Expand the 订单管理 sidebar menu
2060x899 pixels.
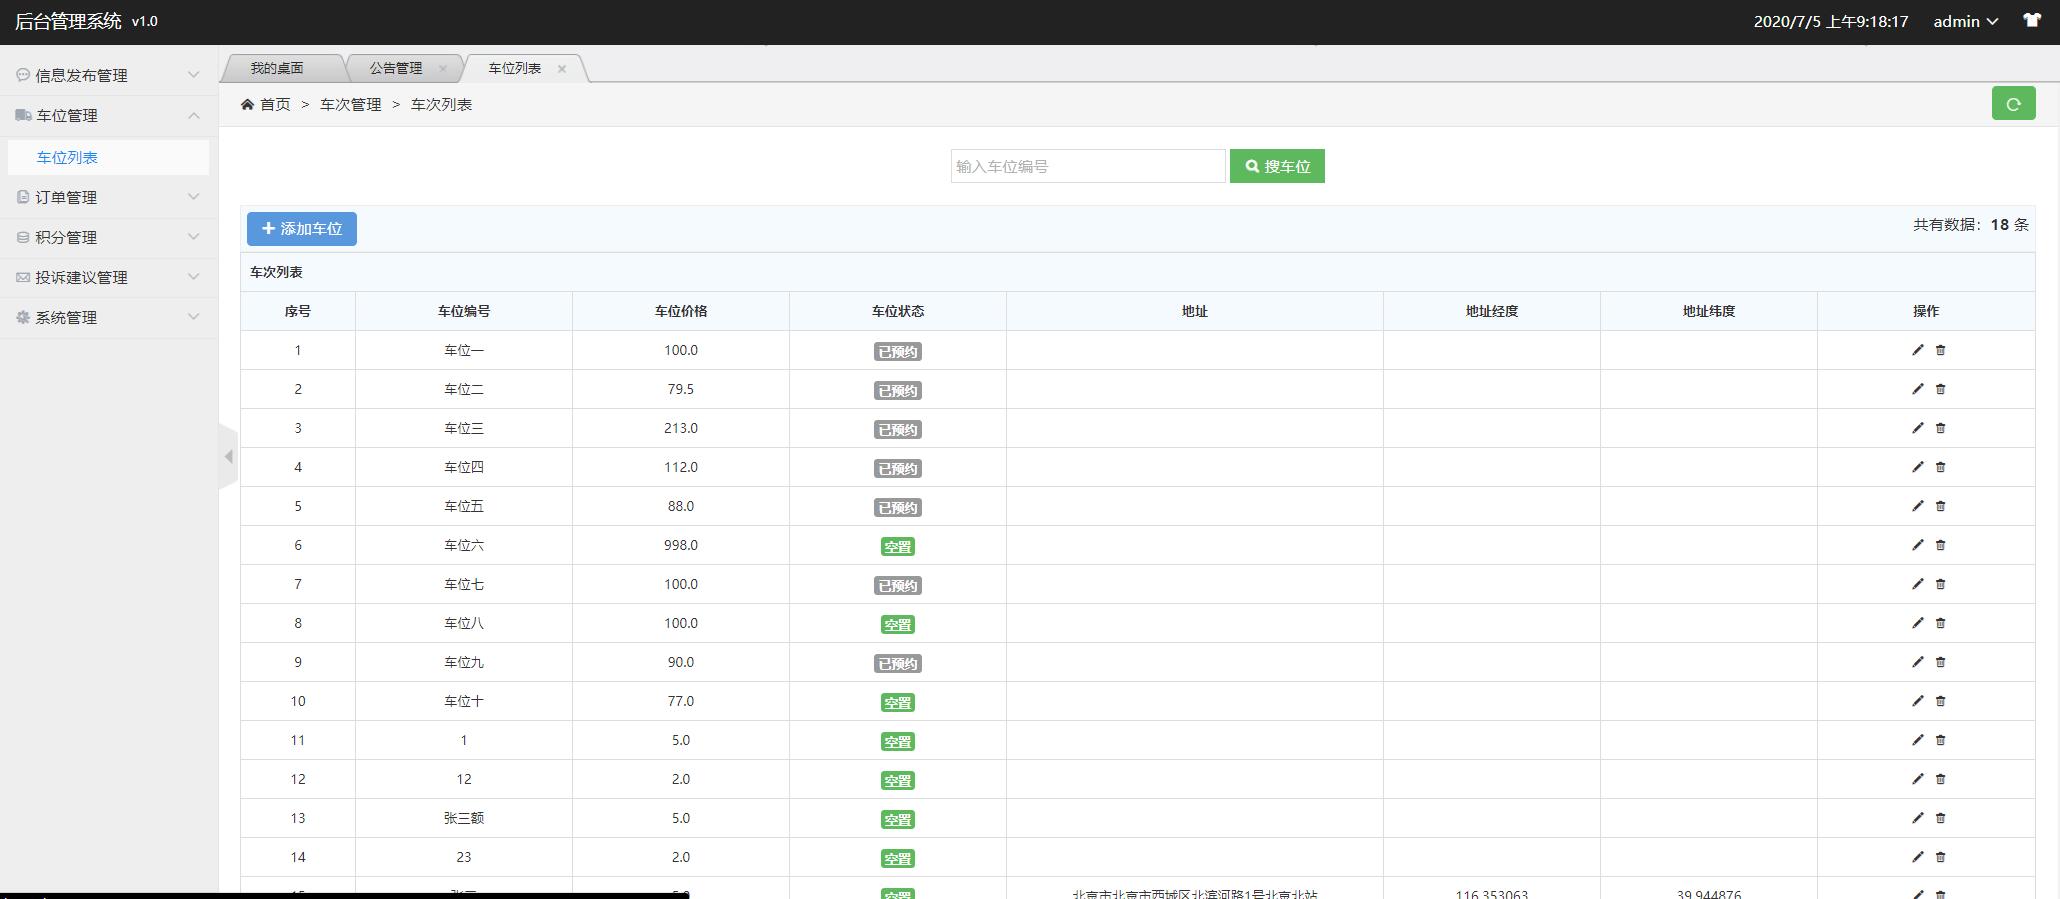pyautogui.click(x=108, y=197)
